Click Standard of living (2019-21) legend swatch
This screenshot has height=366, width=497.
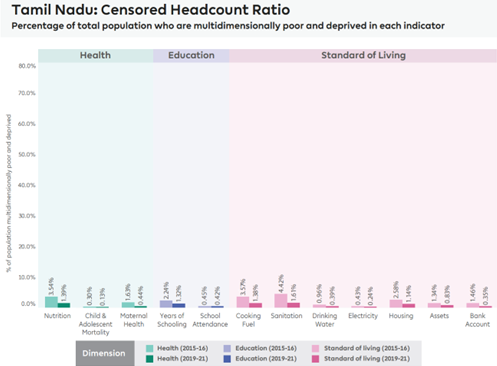pos(315,359)
